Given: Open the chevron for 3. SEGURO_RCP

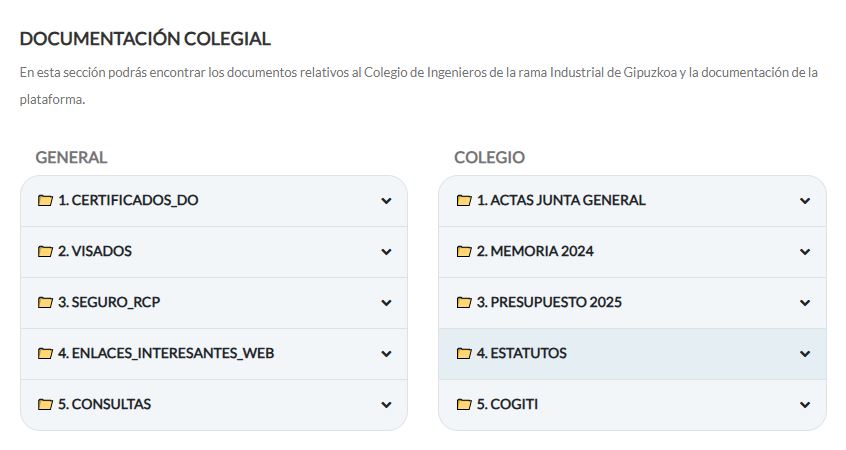Looking at the screenshot, I should [386, 303].
